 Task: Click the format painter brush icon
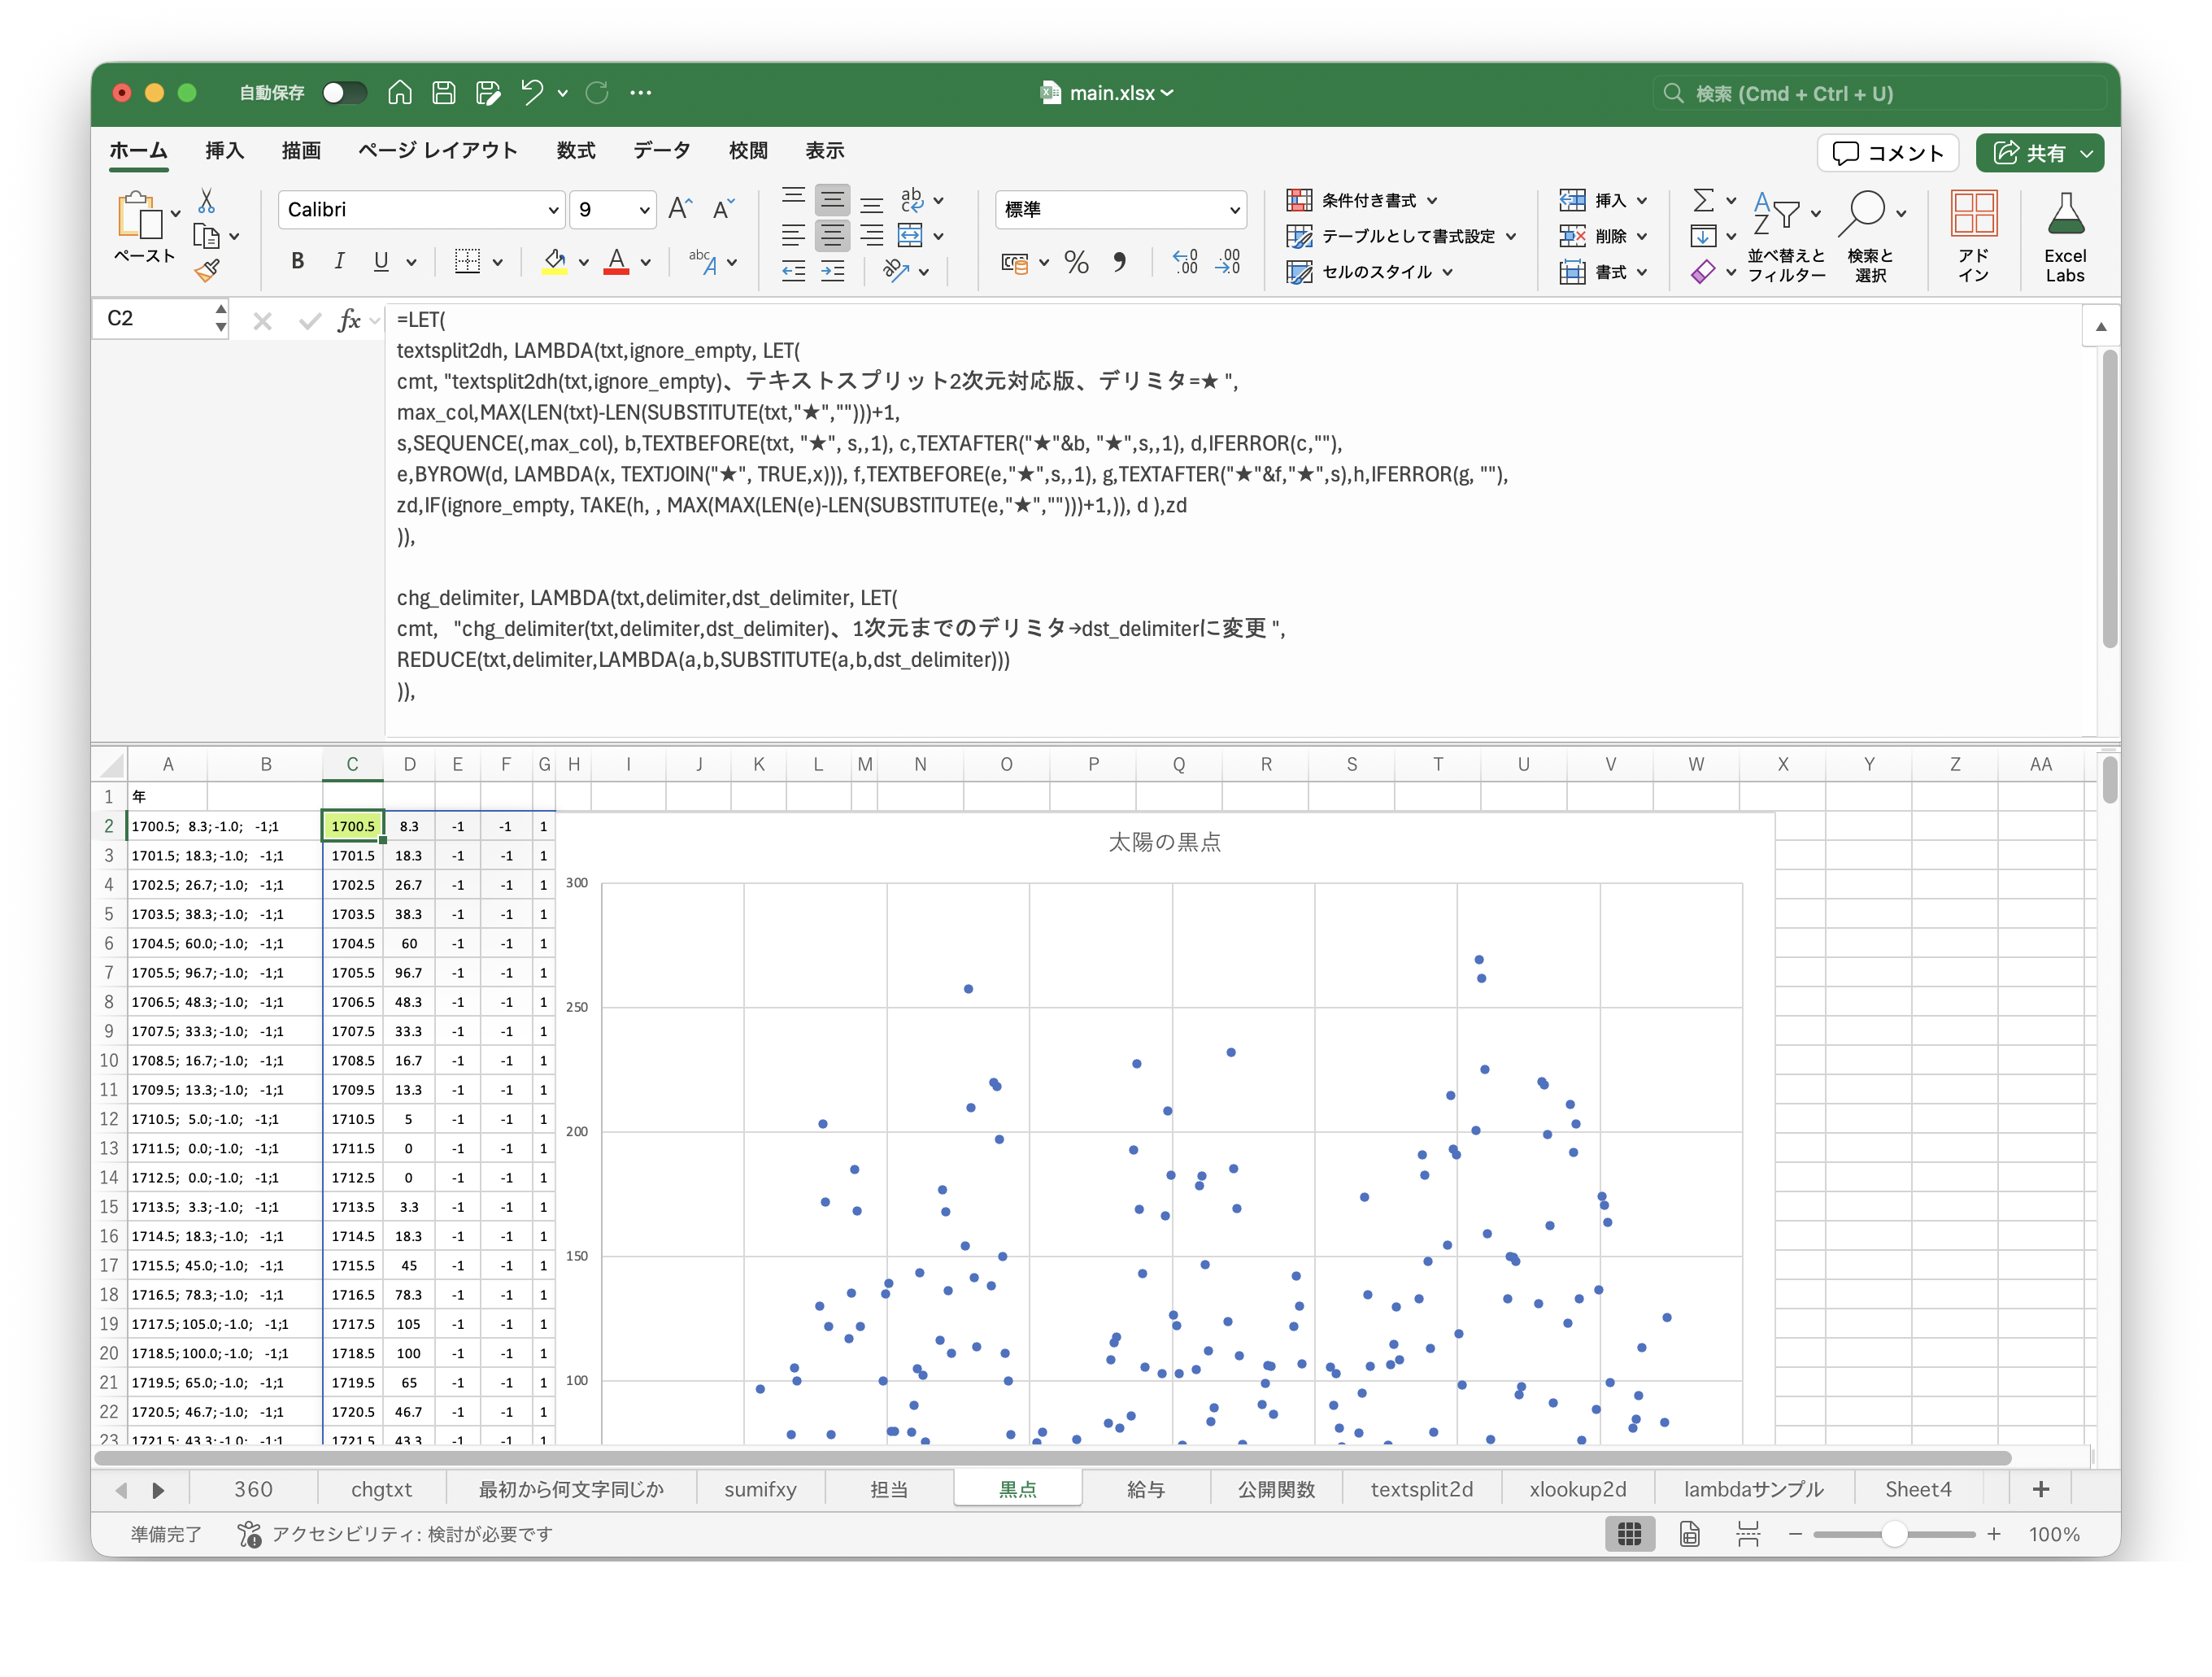click(x=207, y=271)
